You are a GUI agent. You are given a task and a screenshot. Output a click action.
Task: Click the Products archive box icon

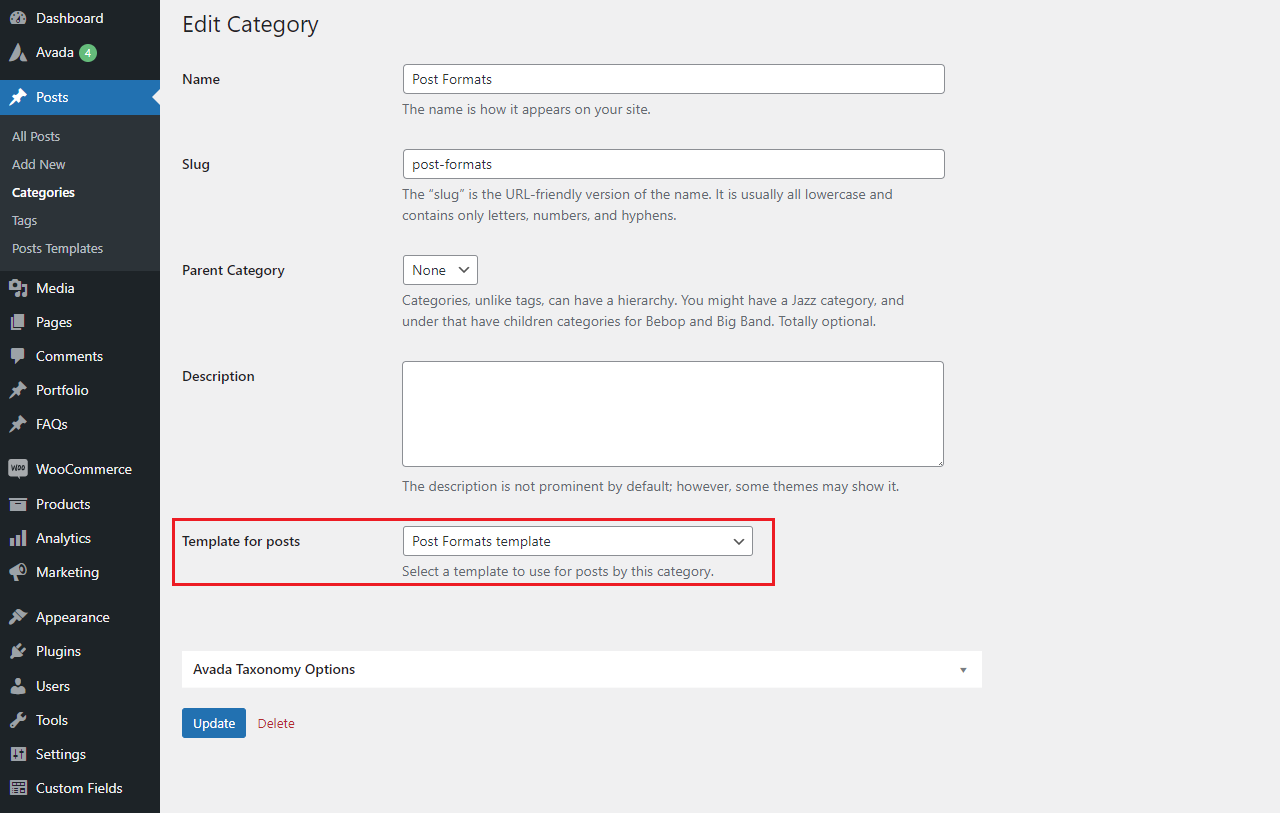[x=18, y=504]
